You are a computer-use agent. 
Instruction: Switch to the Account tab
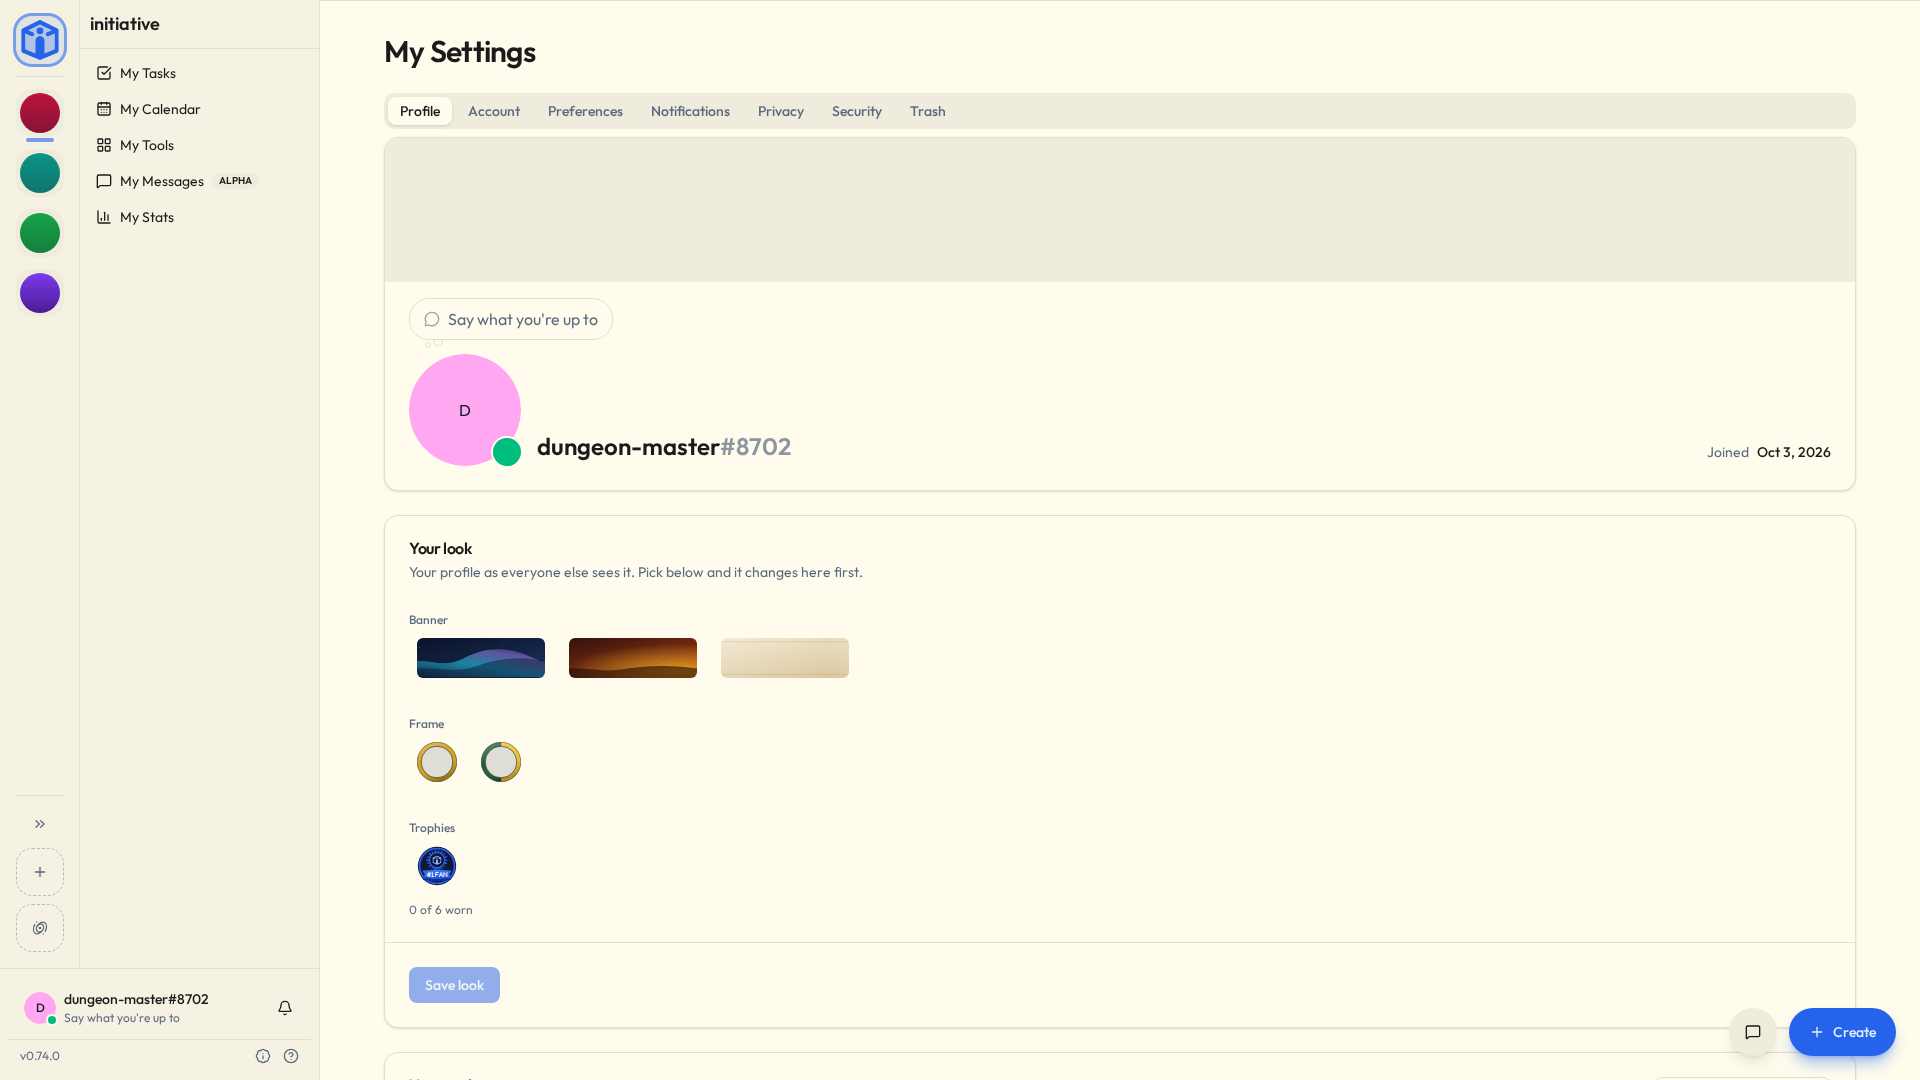[x=494, y=111]
